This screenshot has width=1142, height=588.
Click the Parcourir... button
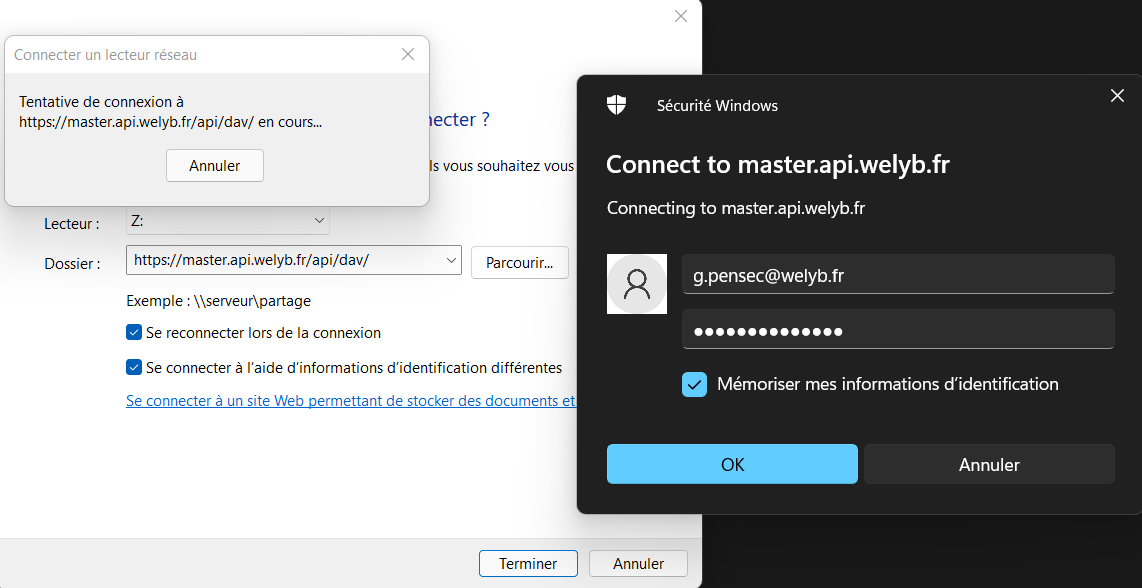[x=520, y=262]
